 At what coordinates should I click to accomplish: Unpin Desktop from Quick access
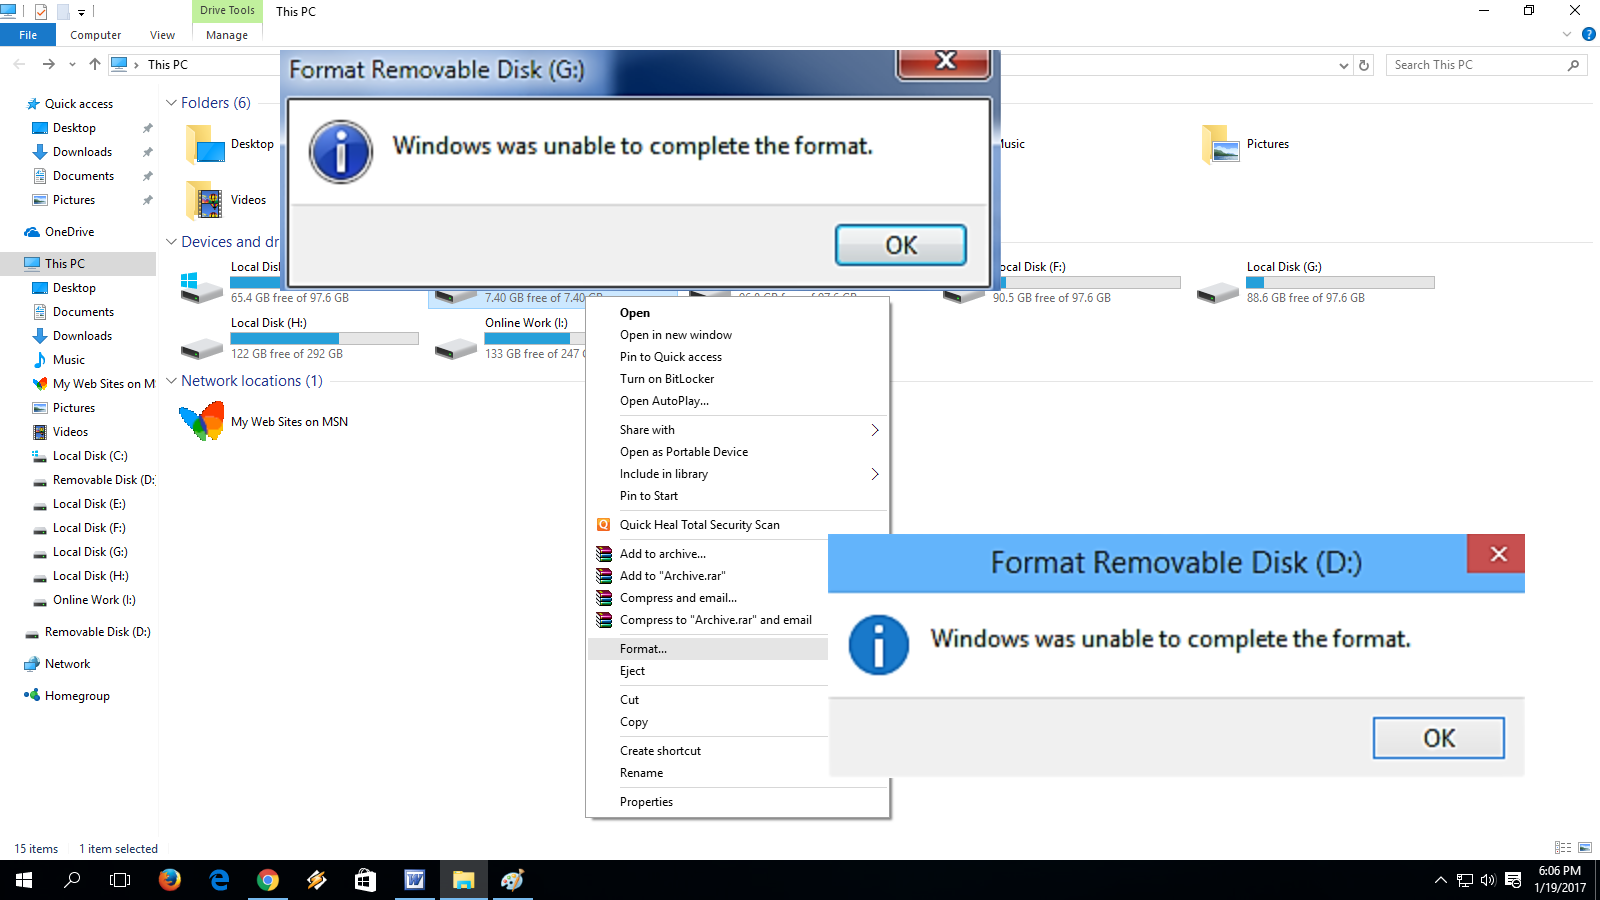pyautogui.click(x=146, y=127)
